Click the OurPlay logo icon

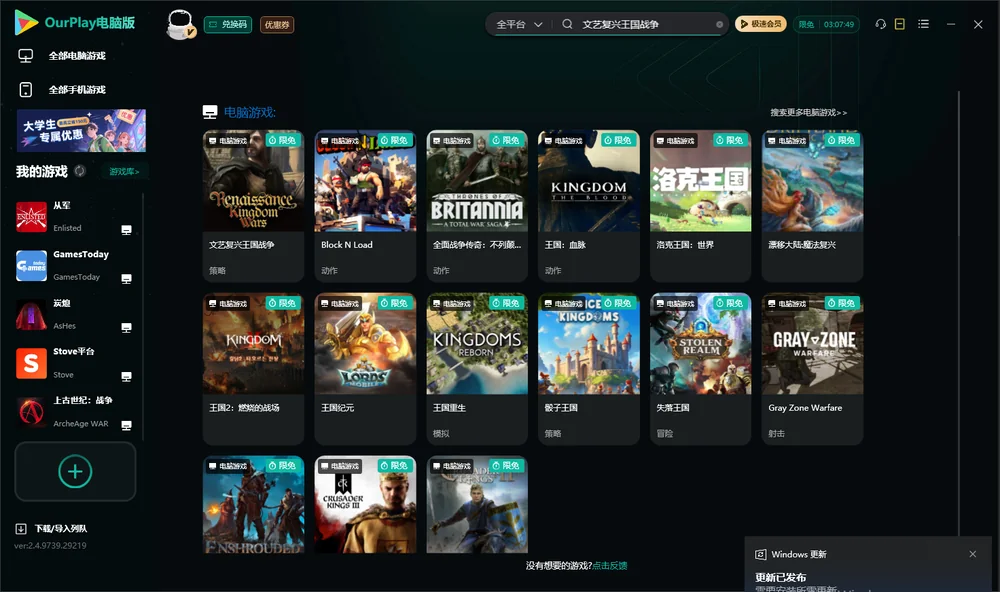click(26, 22)
